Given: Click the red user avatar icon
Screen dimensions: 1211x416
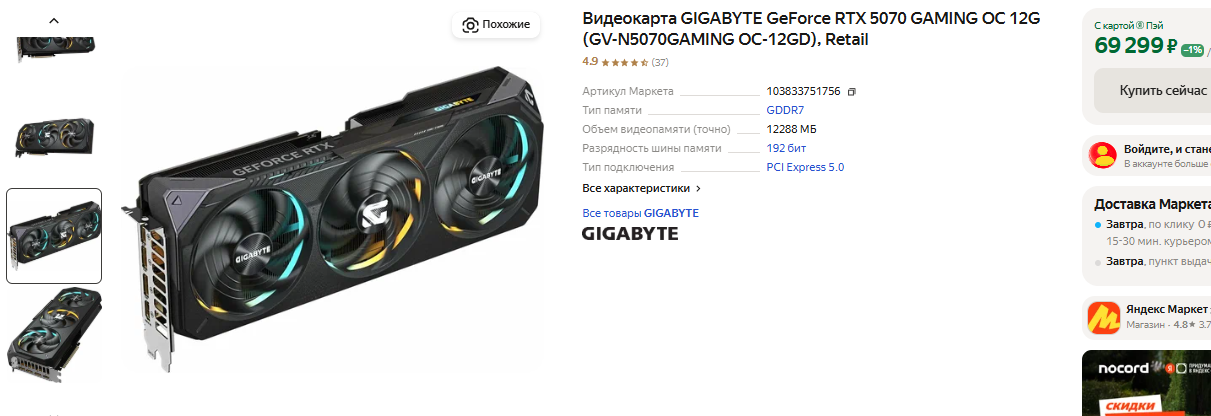Looking at the screenshot, I should [x=1103, y=154].
